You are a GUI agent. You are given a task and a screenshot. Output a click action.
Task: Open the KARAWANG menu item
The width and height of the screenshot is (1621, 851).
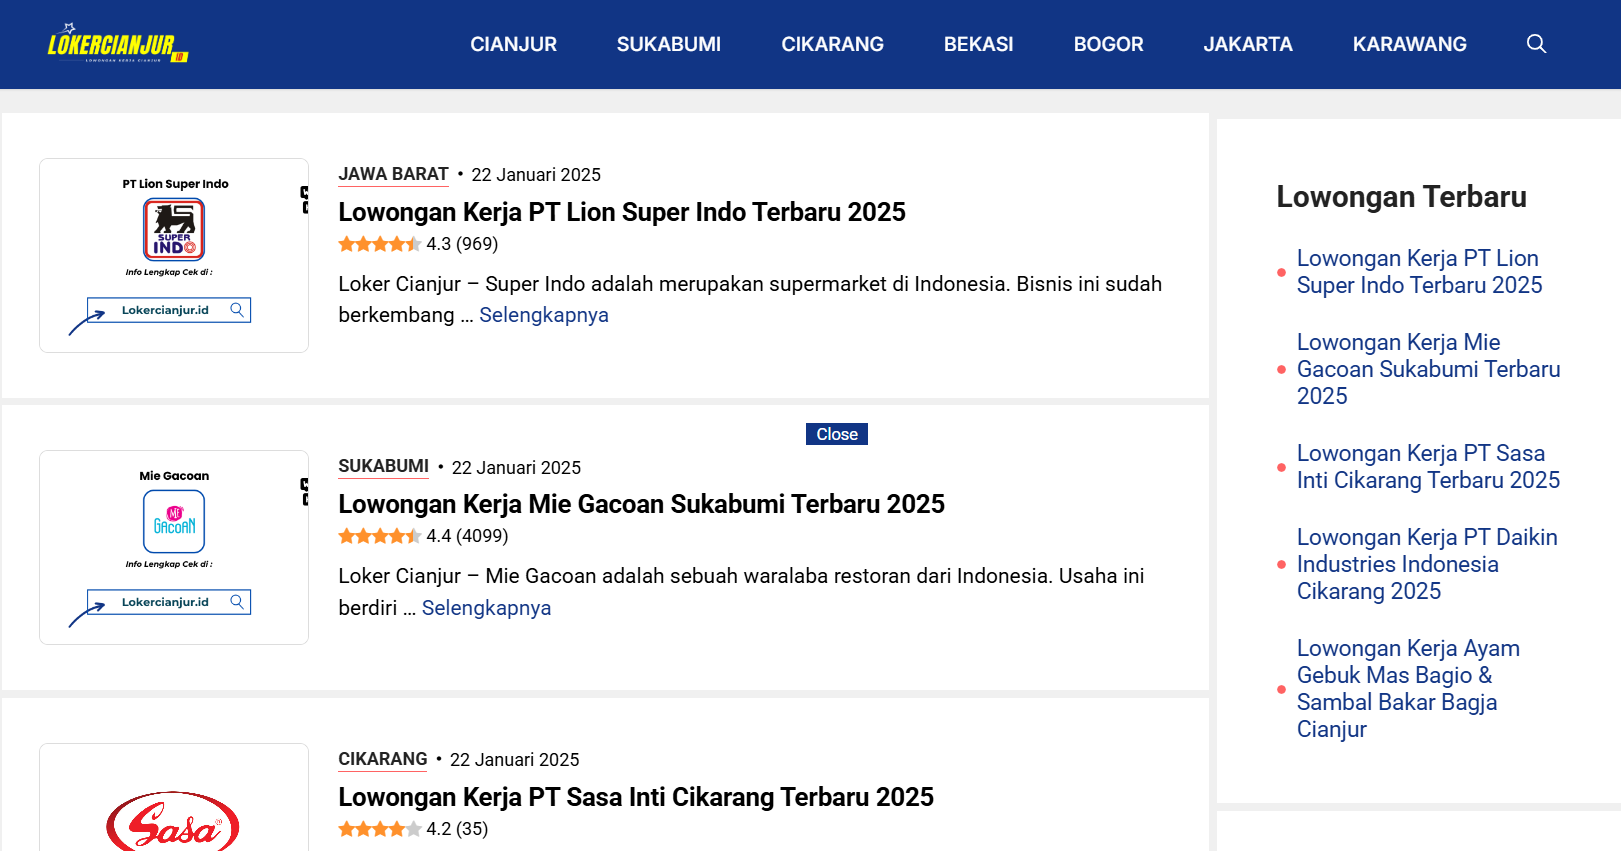click(1409, 44)
